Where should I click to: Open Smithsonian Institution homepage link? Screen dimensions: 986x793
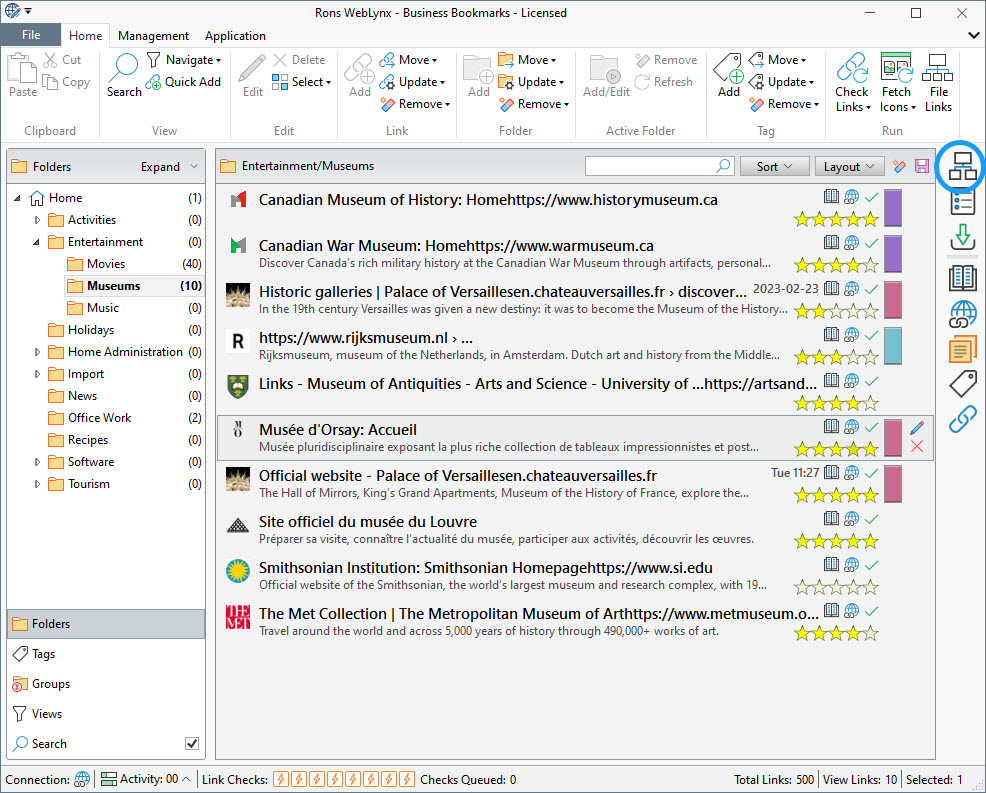485,568
